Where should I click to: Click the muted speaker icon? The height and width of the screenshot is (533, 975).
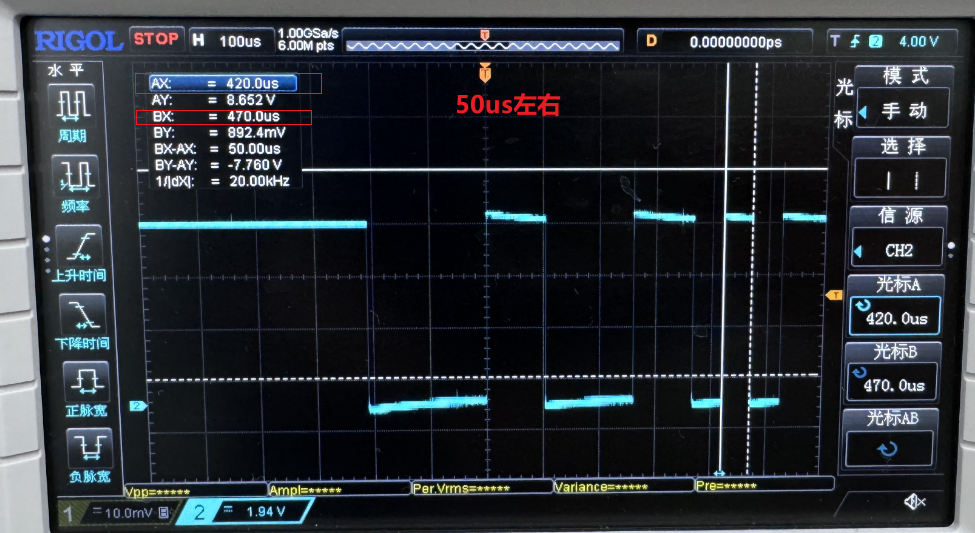(914, 501)
